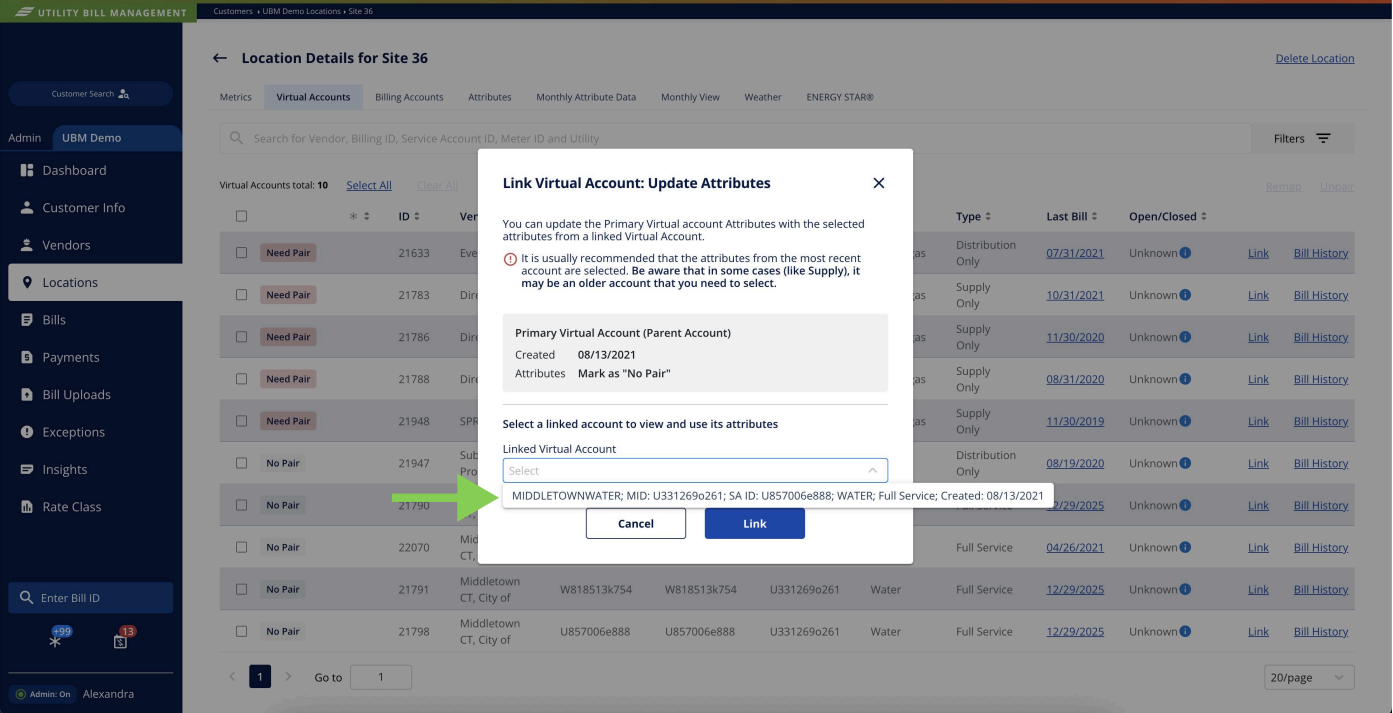Check the box for row 21786
The width and height of the screenshot is (1393, 713).
[241, 337]
